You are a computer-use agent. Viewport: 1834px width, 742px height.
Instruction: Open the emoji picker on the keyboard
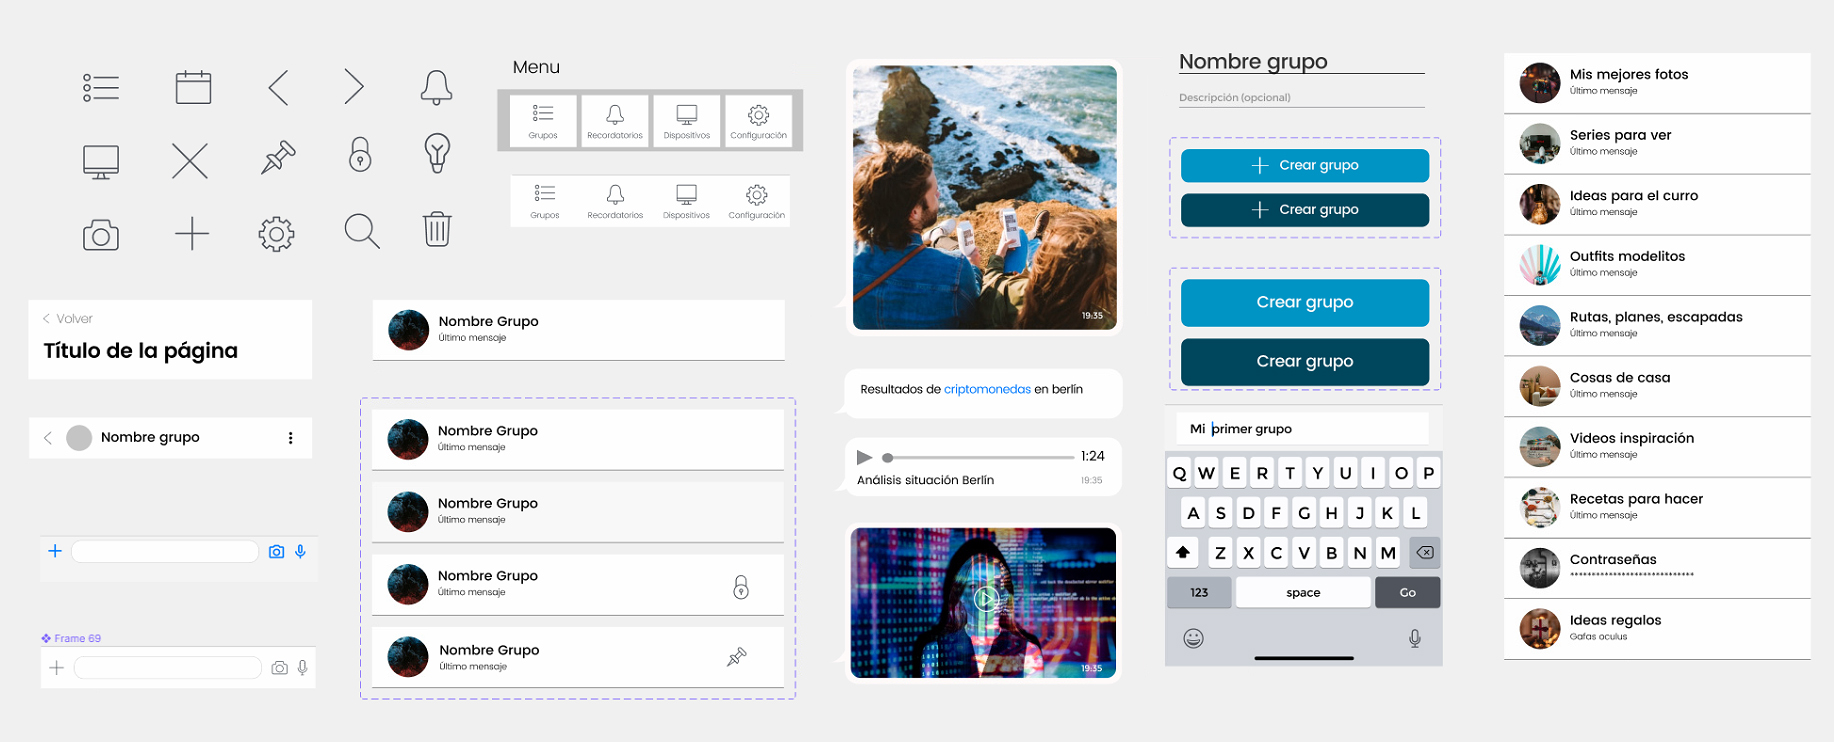point(1193,638)
